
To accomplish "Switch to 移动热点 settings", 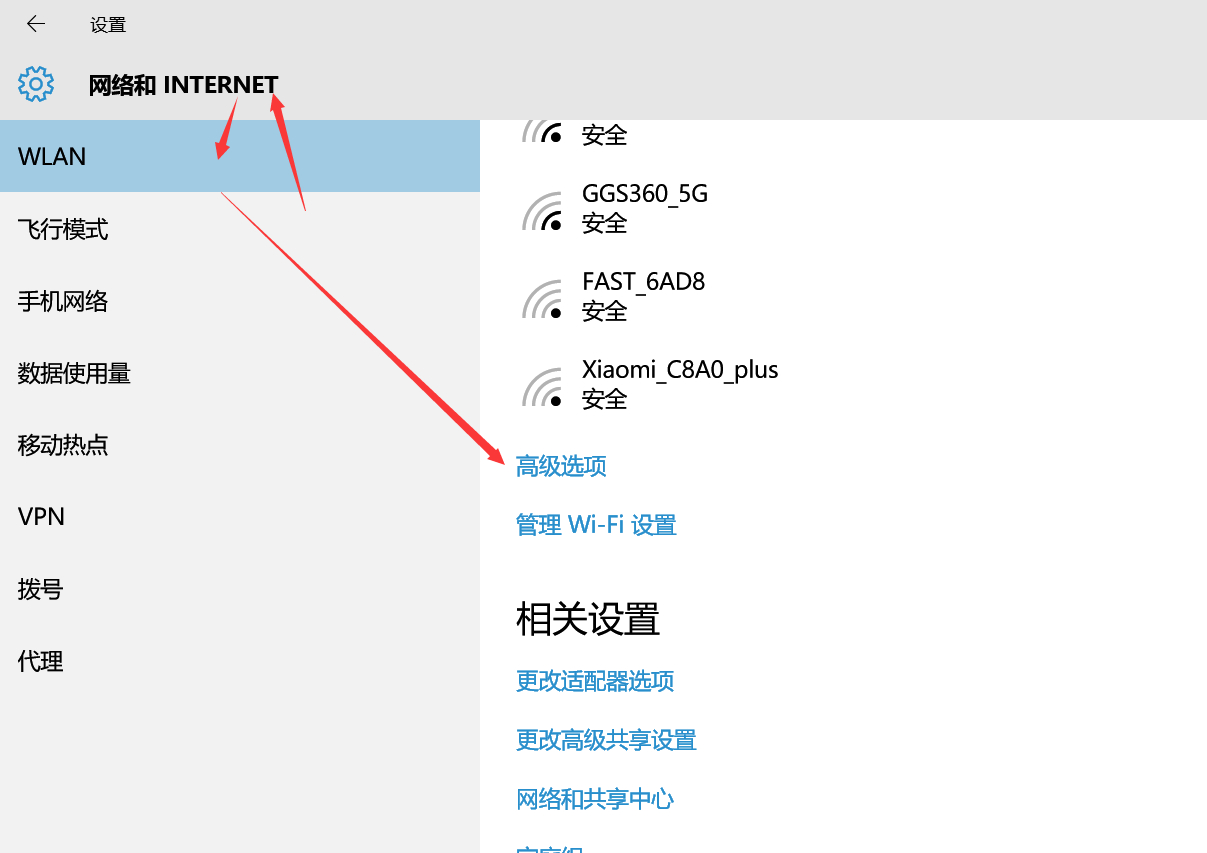I will pyautogui.click(x=63, y=446).
